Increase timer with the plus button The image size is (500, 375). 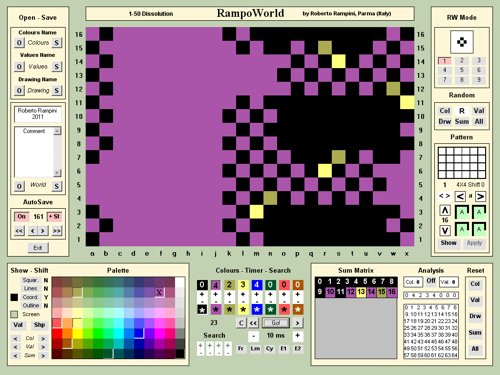[297, 336]
